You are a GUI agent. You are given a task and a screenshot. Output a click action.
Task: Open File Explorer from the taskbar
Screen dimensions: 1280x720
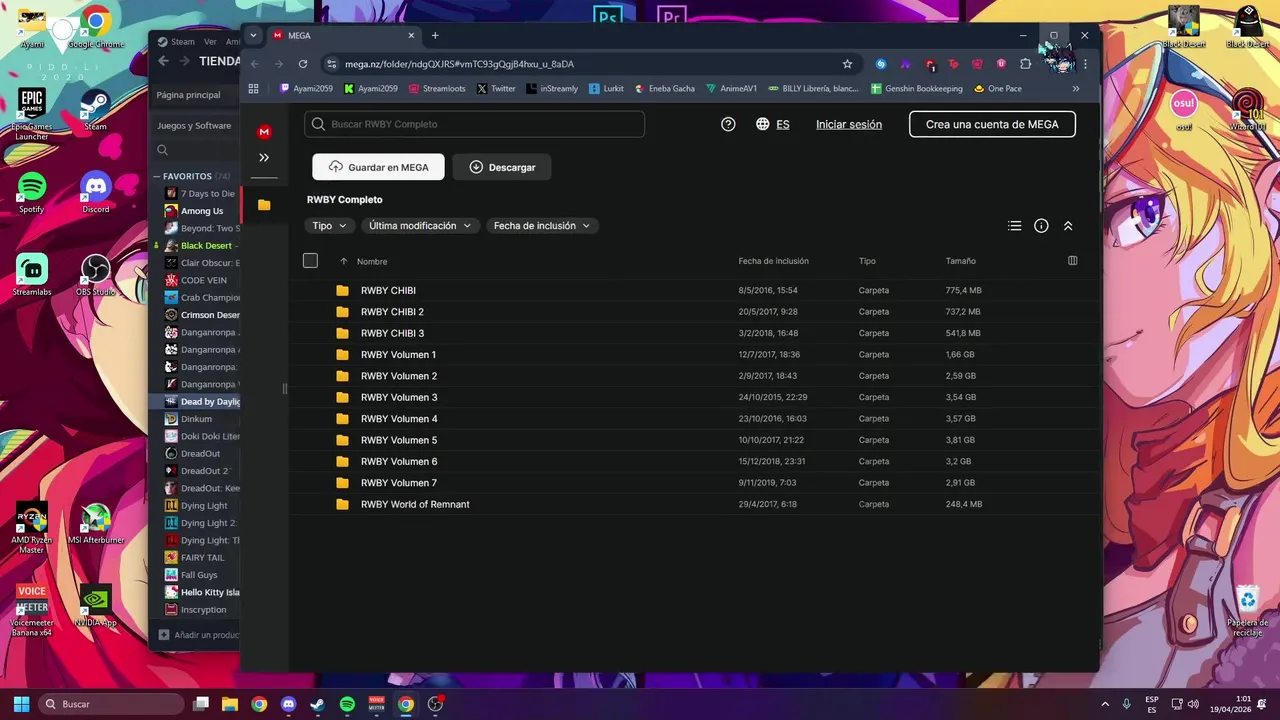click(230, 704)
